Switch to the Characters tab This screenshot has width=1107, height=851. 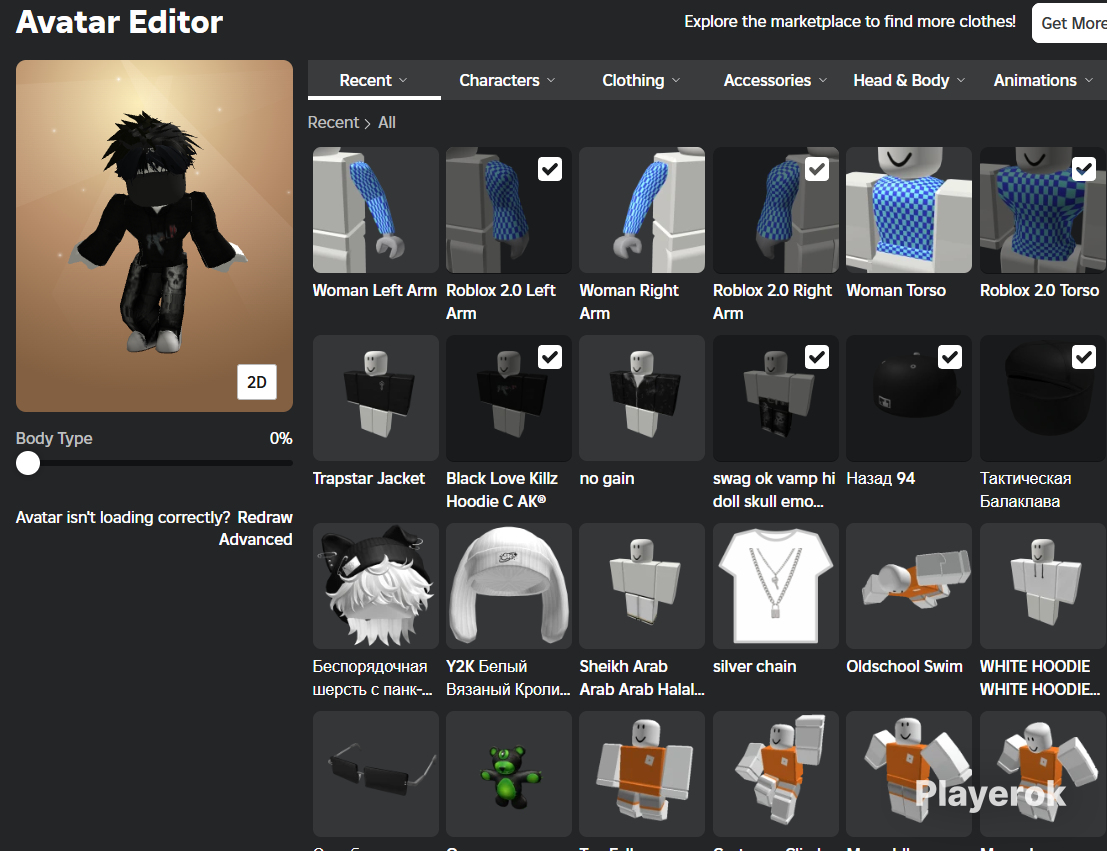click(507, 80)
